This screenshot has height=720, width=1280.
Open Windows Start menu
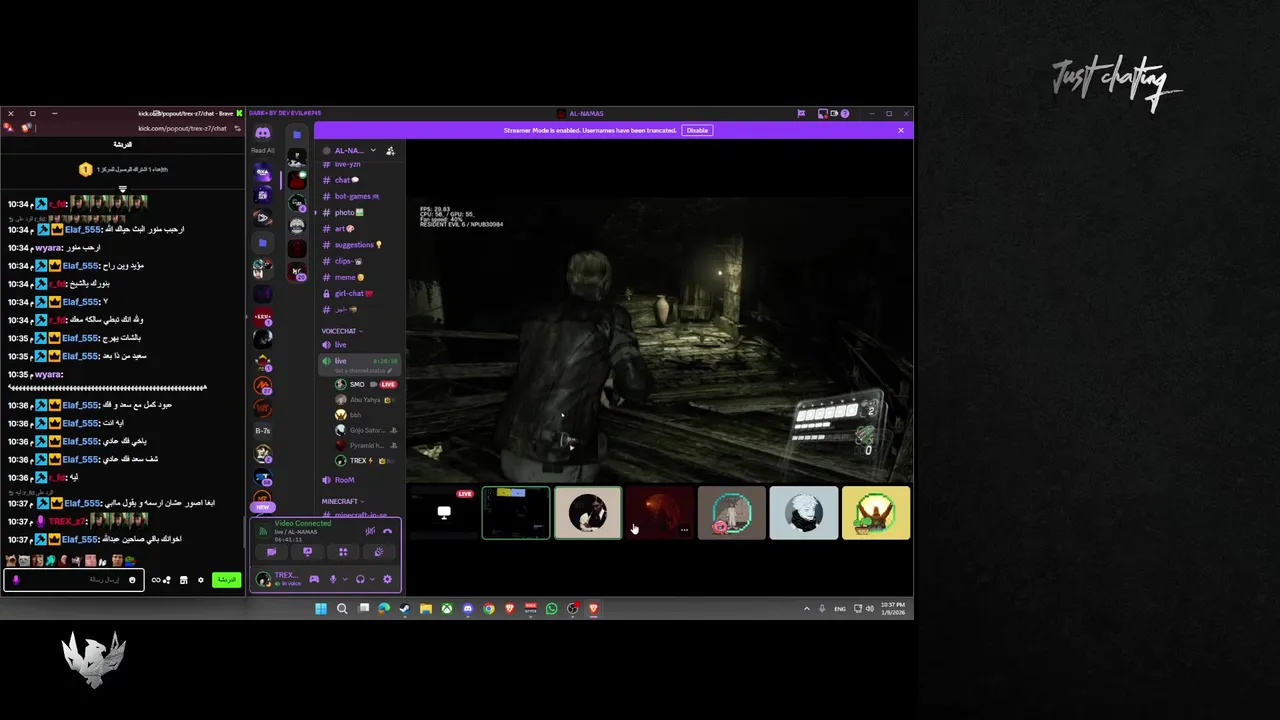(x=321, y=608)
